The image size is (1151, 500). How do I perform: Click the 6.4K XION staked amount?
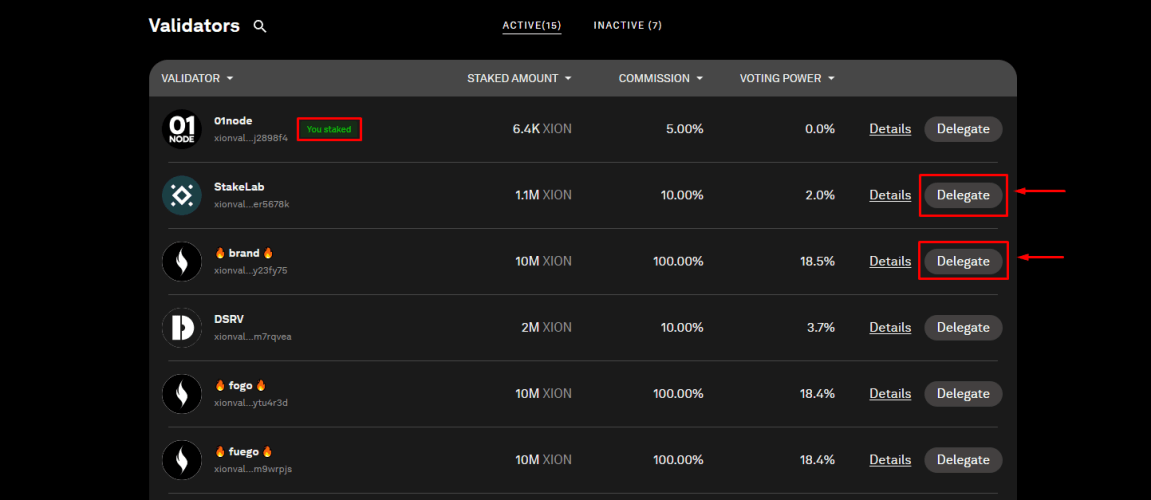[x=542, y=129]
